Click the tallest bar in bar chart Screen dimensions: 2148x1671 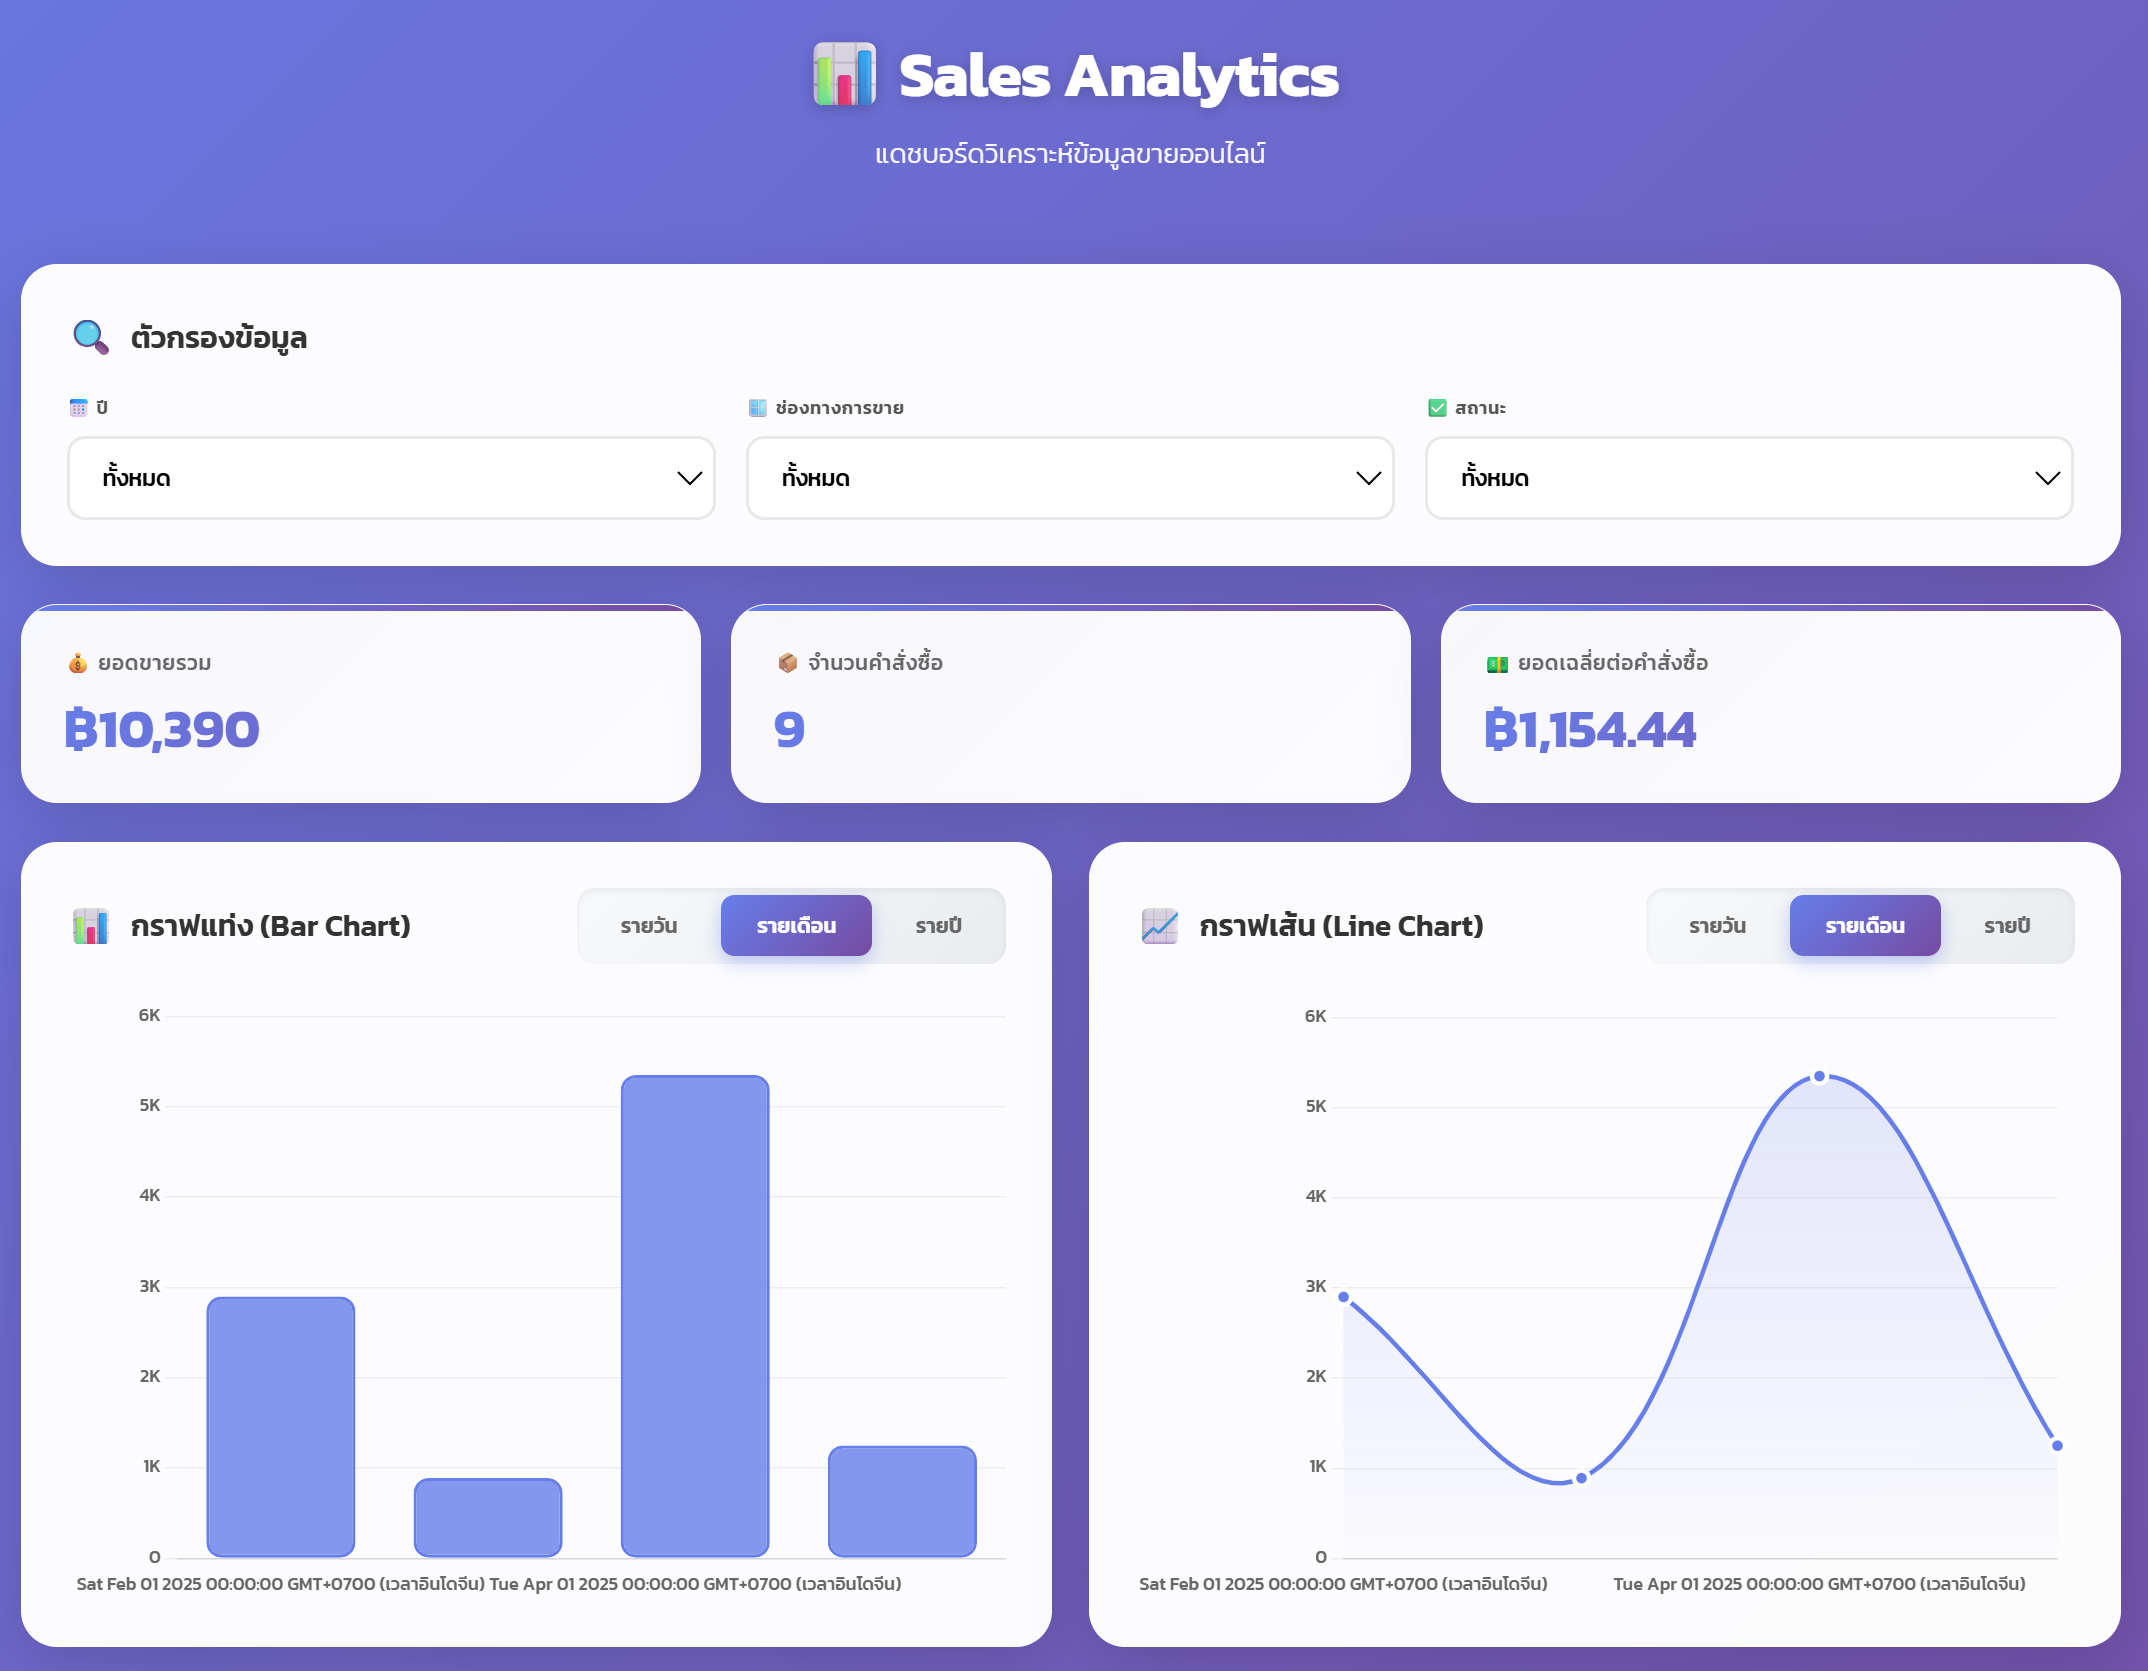point(695,1315)
